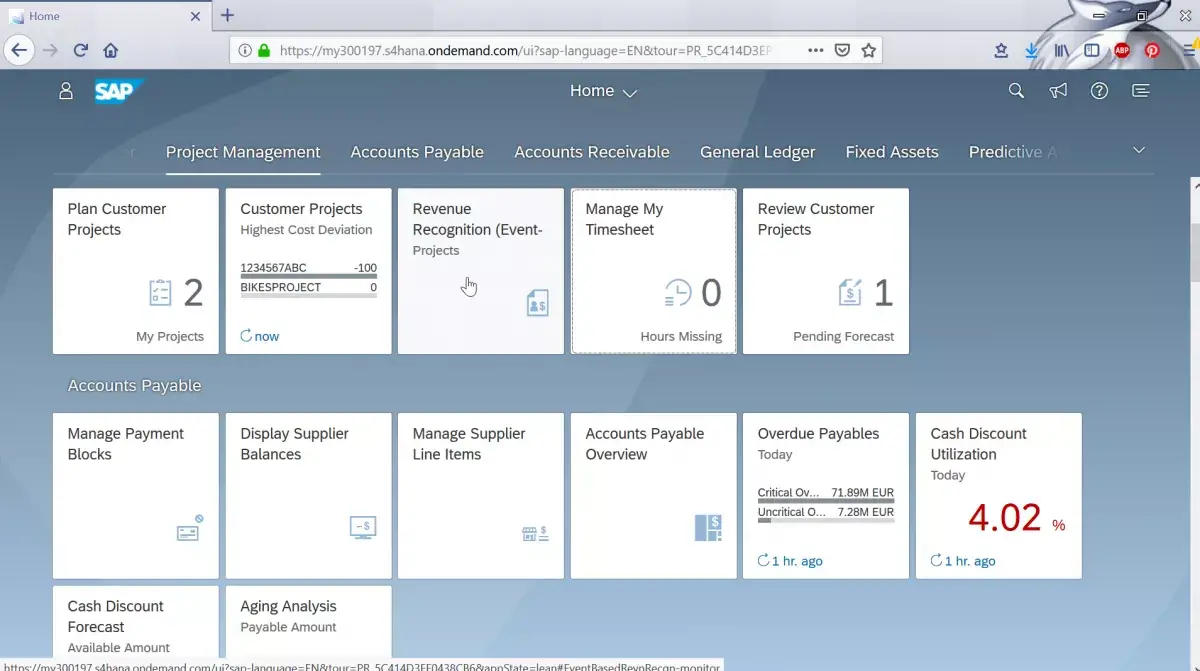
Task: Click the Manage My Timesheet clock icon
Action: 678,292
